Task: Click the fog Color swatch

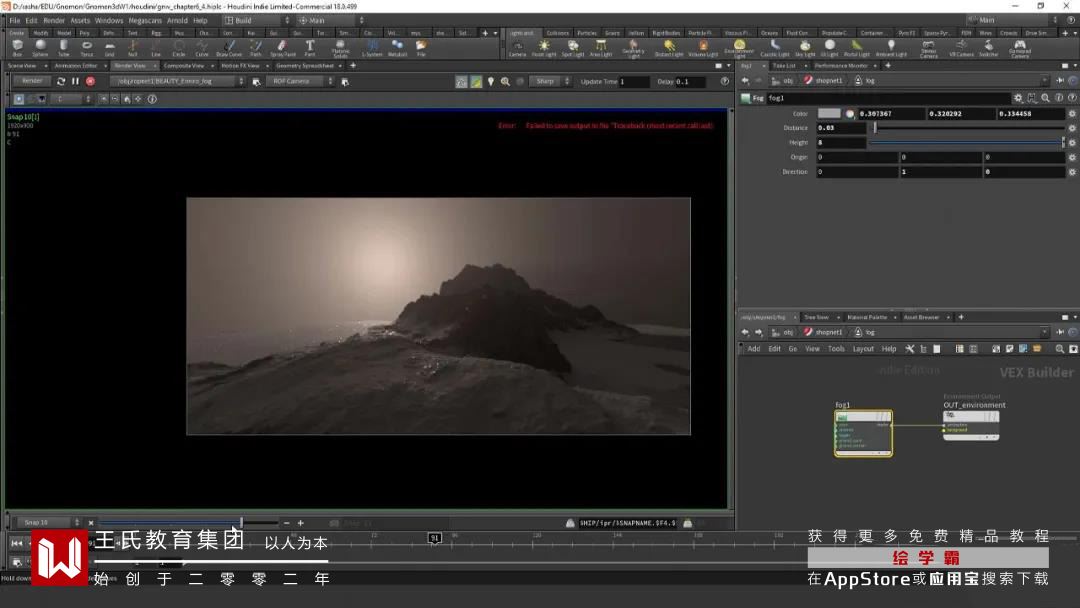Action: coord(829,114)
